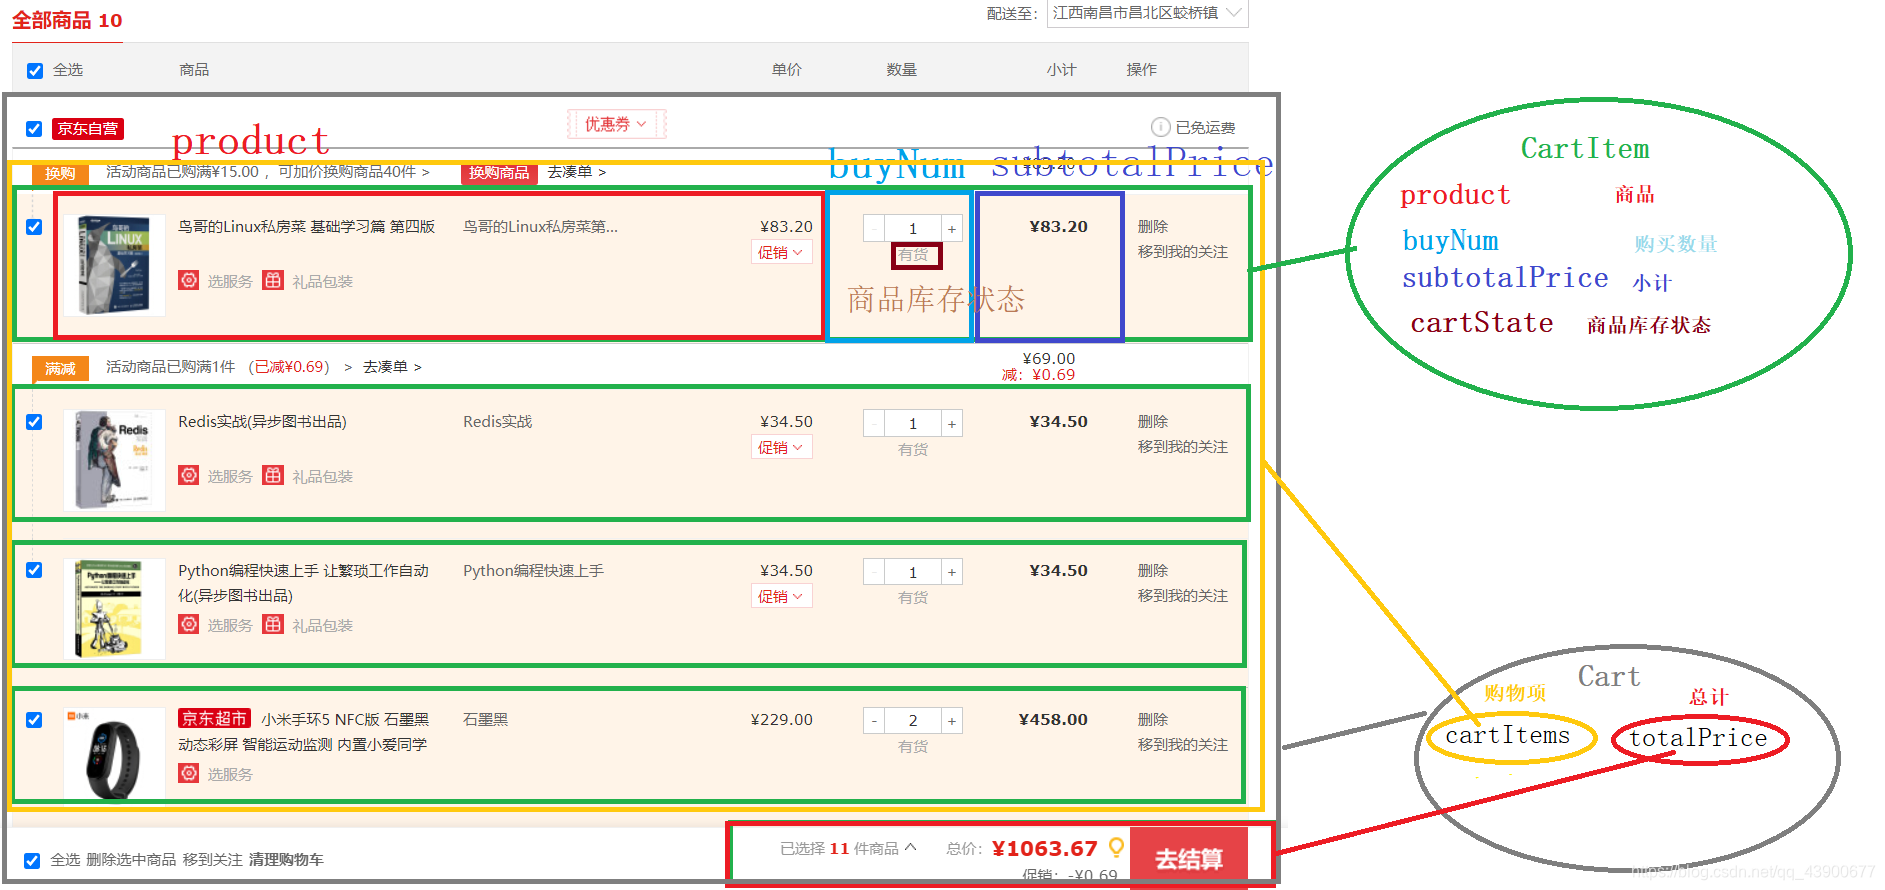The image size is (1885, 890).
Task: Click 选服务 icon for Python编程 book
Action: click(189, 625)
